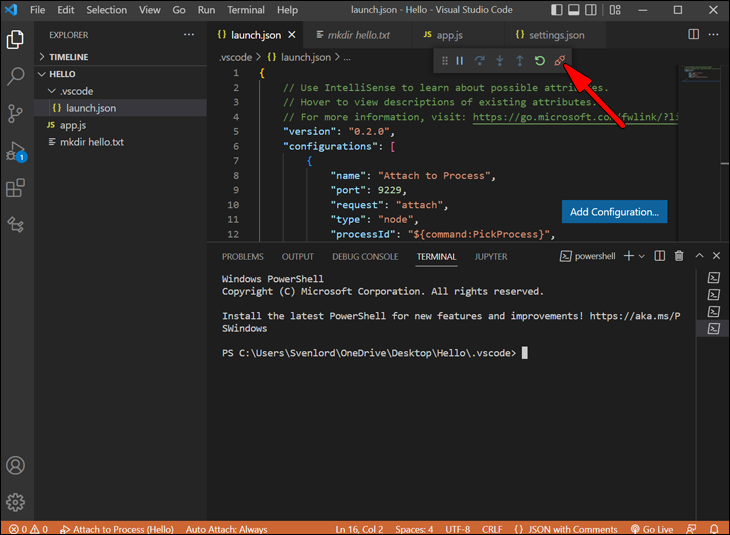Toggle split editor layout

coord(694,35)
